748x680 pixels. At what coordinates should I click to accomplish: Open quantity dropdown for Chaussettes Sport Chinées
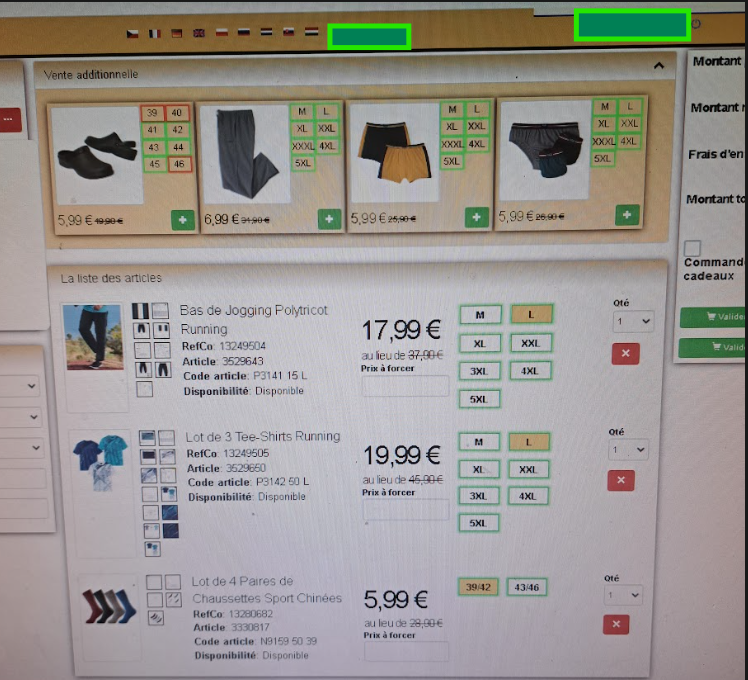tap(623, 595)
